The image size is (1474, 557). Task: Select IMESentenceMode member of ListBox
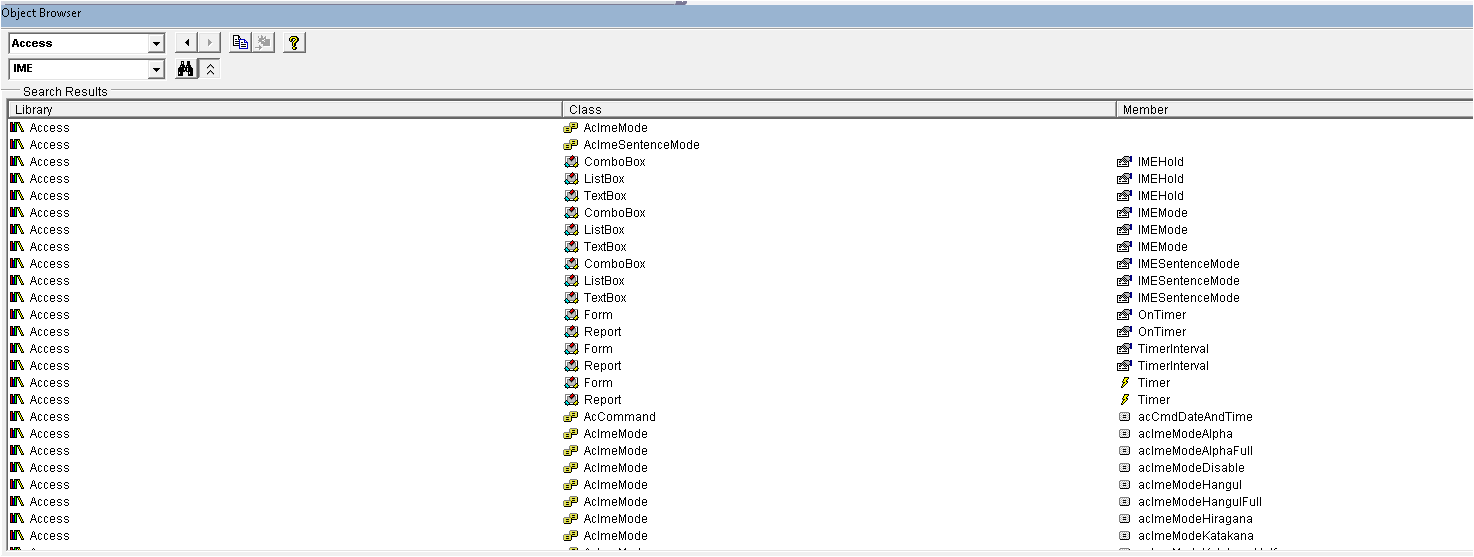click(1188, 281)
